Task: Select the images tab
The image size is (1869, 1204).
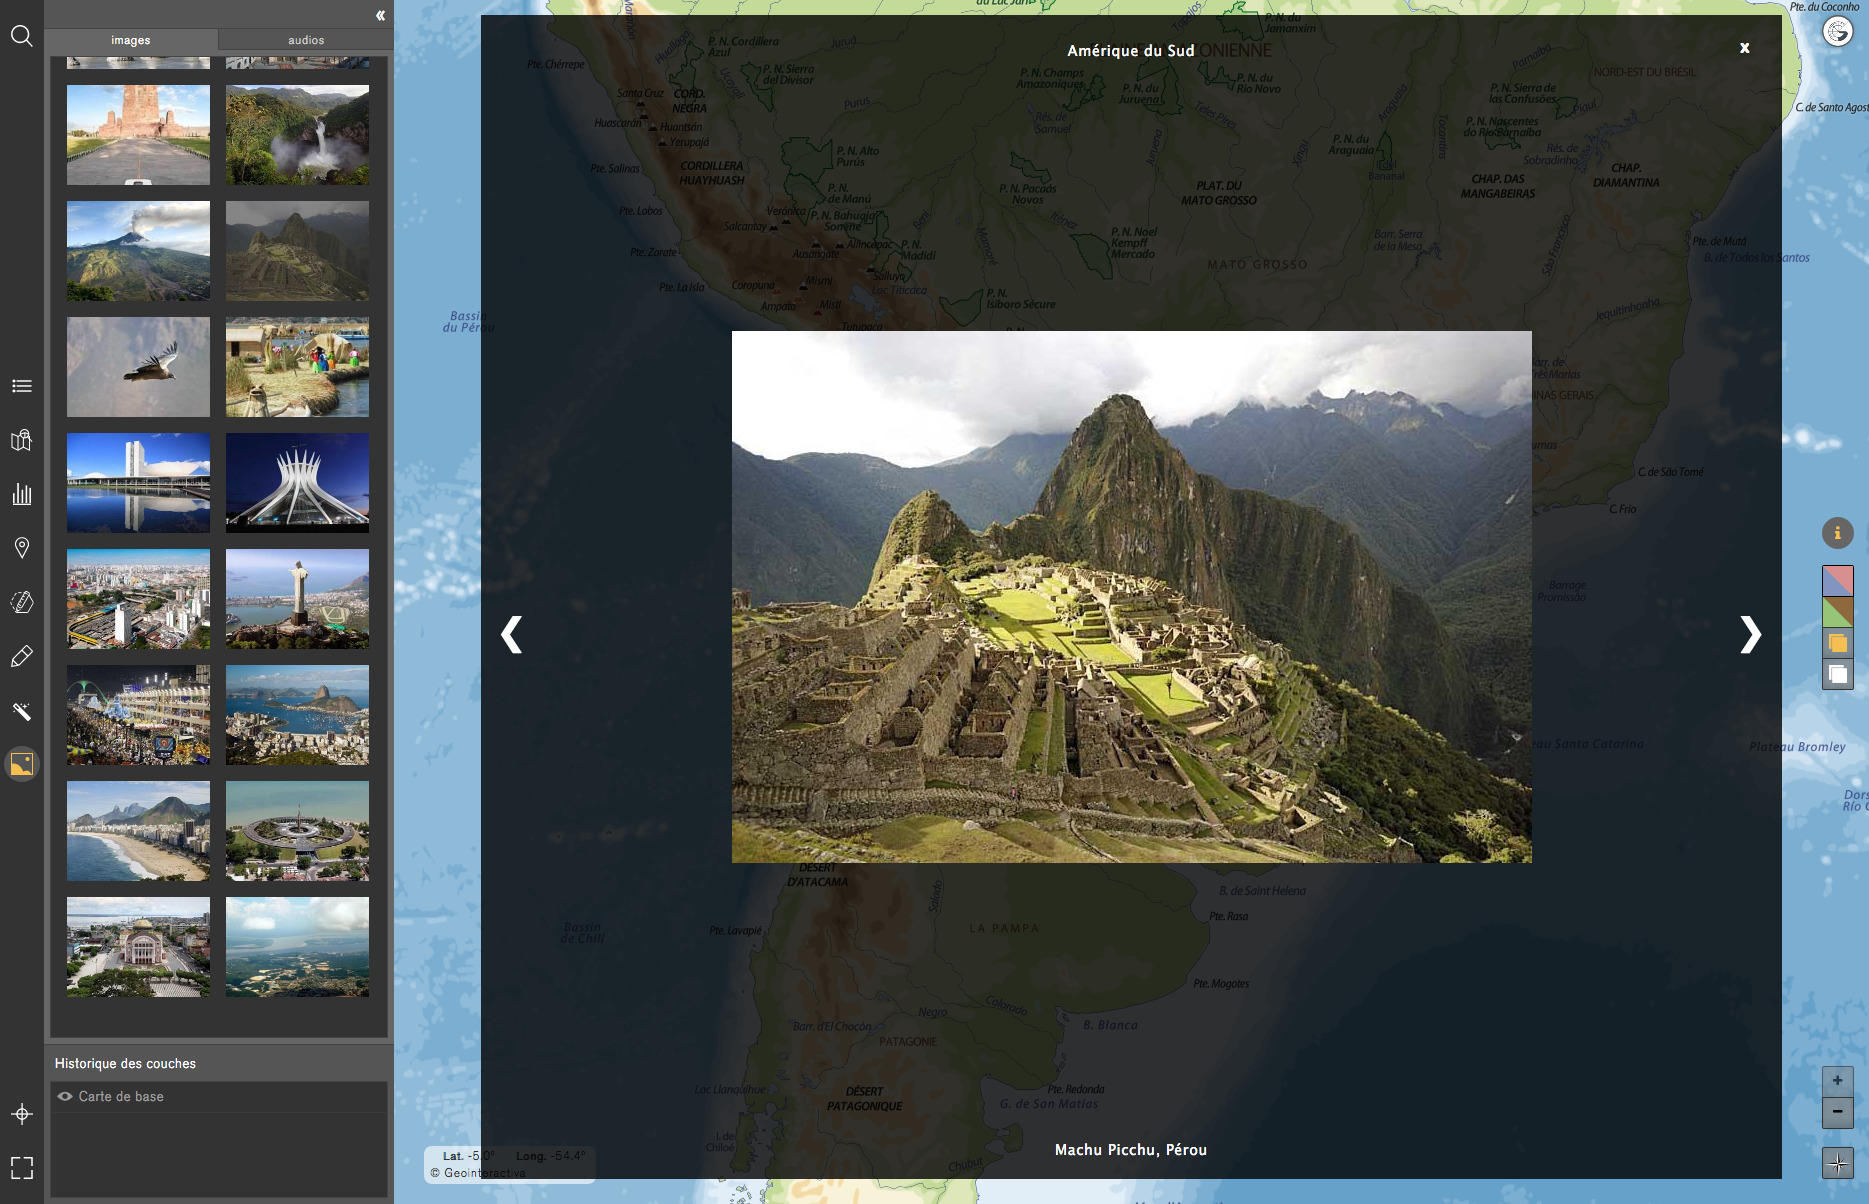Action: (x=130, y=40)
